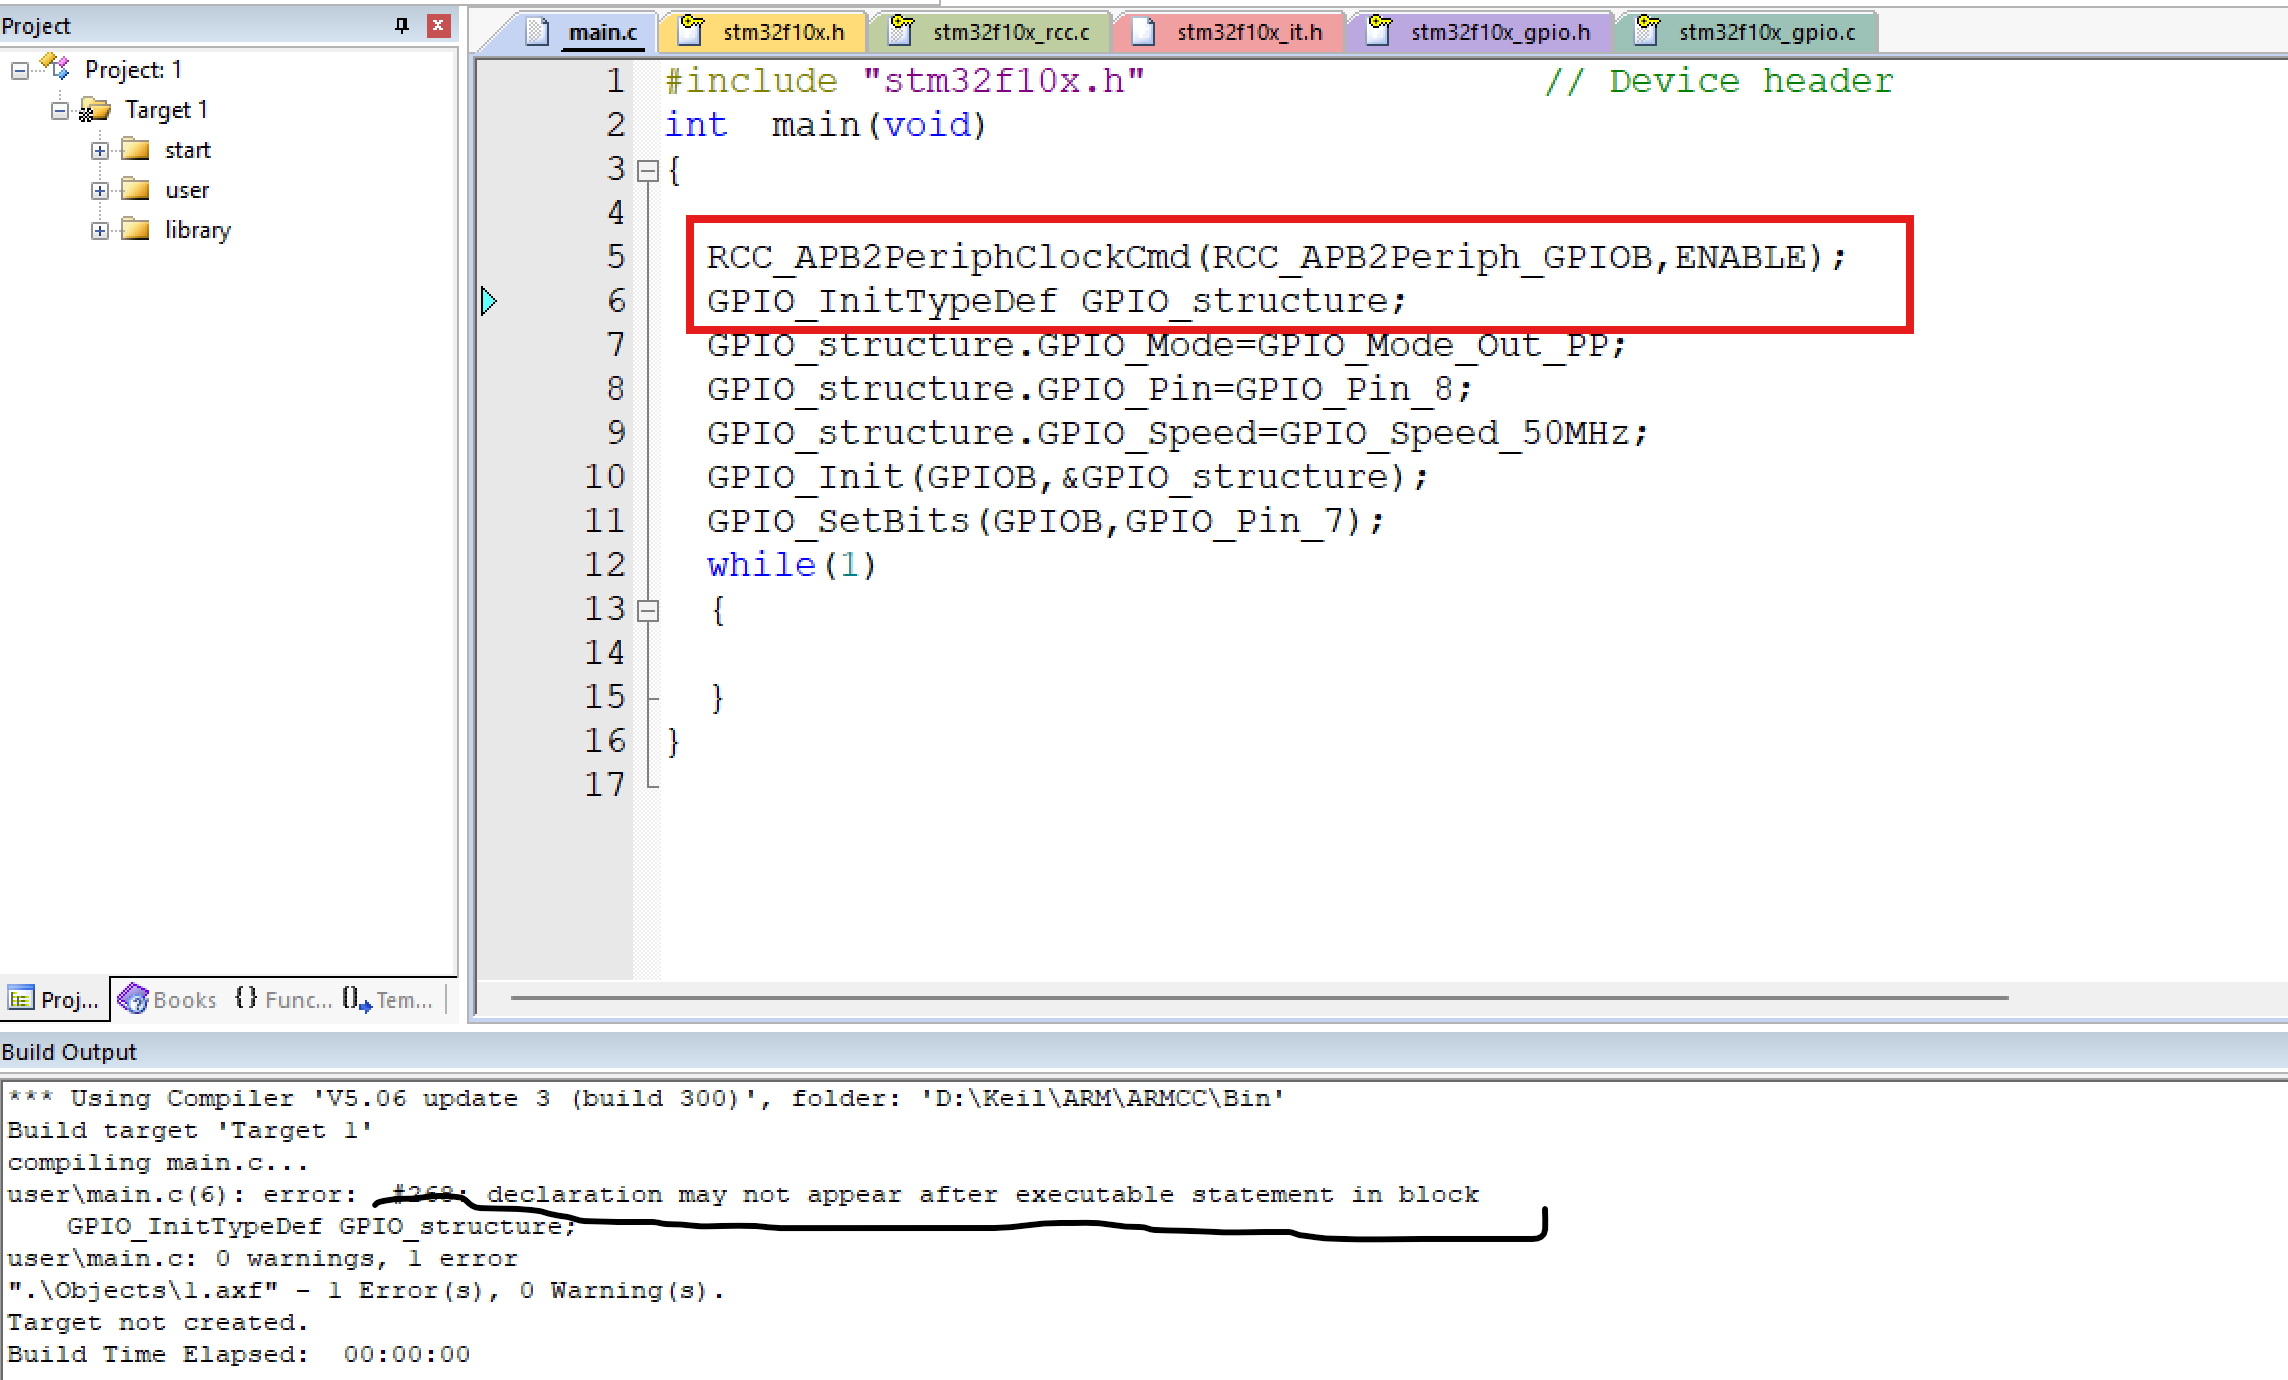
Task: Select the user group folder icon
Action: pyautogui.click(x=135, y=190)
